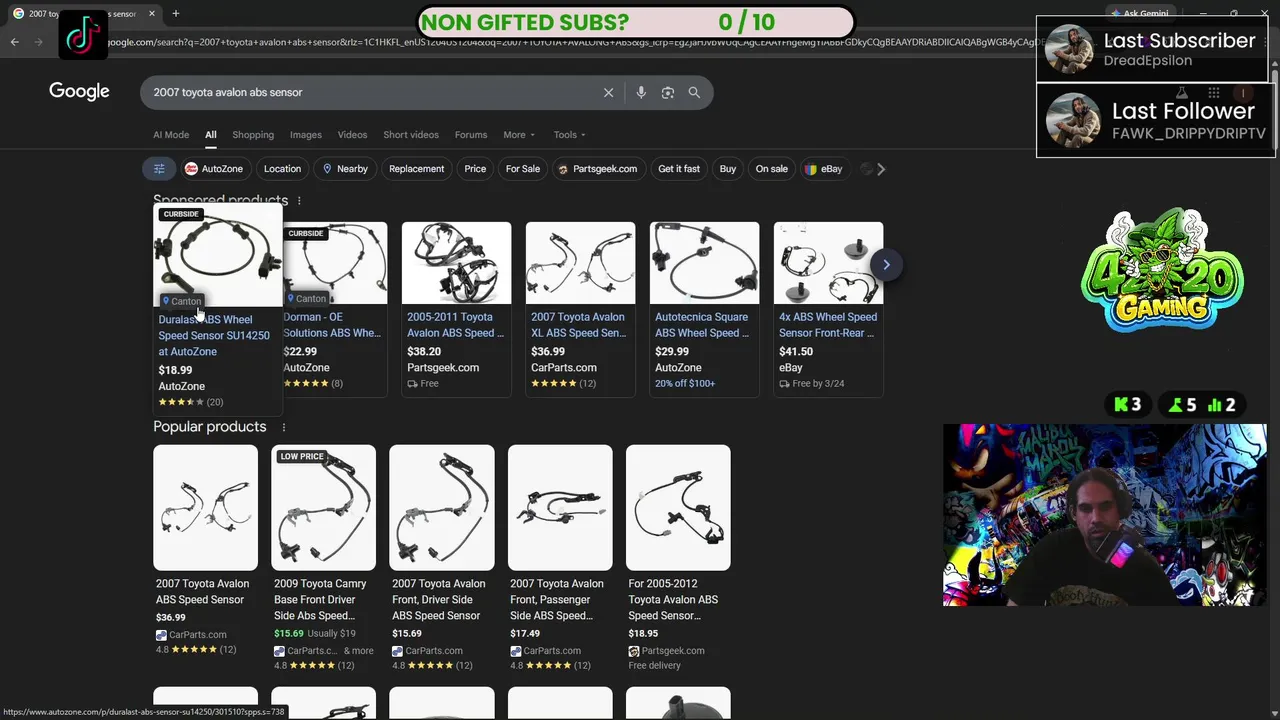The image size is (1280, 720).
Task: Expand the More search menu
Action: pyautogui.click(x=519, y=135)
